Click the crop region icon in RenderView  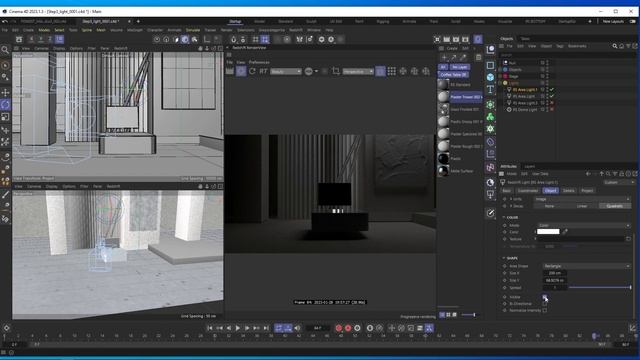tap(336, 71)
